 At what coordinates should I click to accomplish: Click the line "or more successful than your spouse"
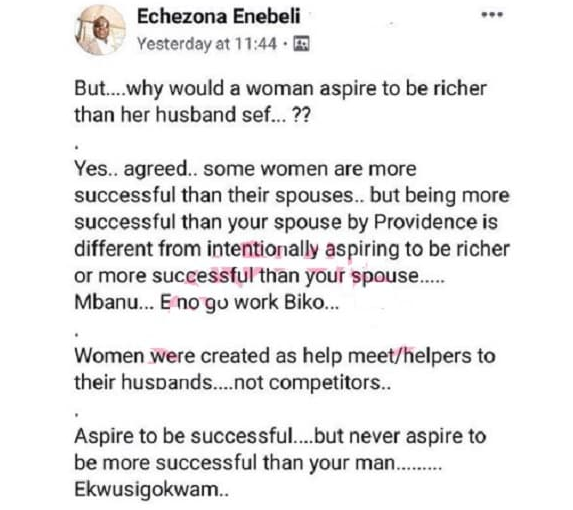tap(259, 275)
